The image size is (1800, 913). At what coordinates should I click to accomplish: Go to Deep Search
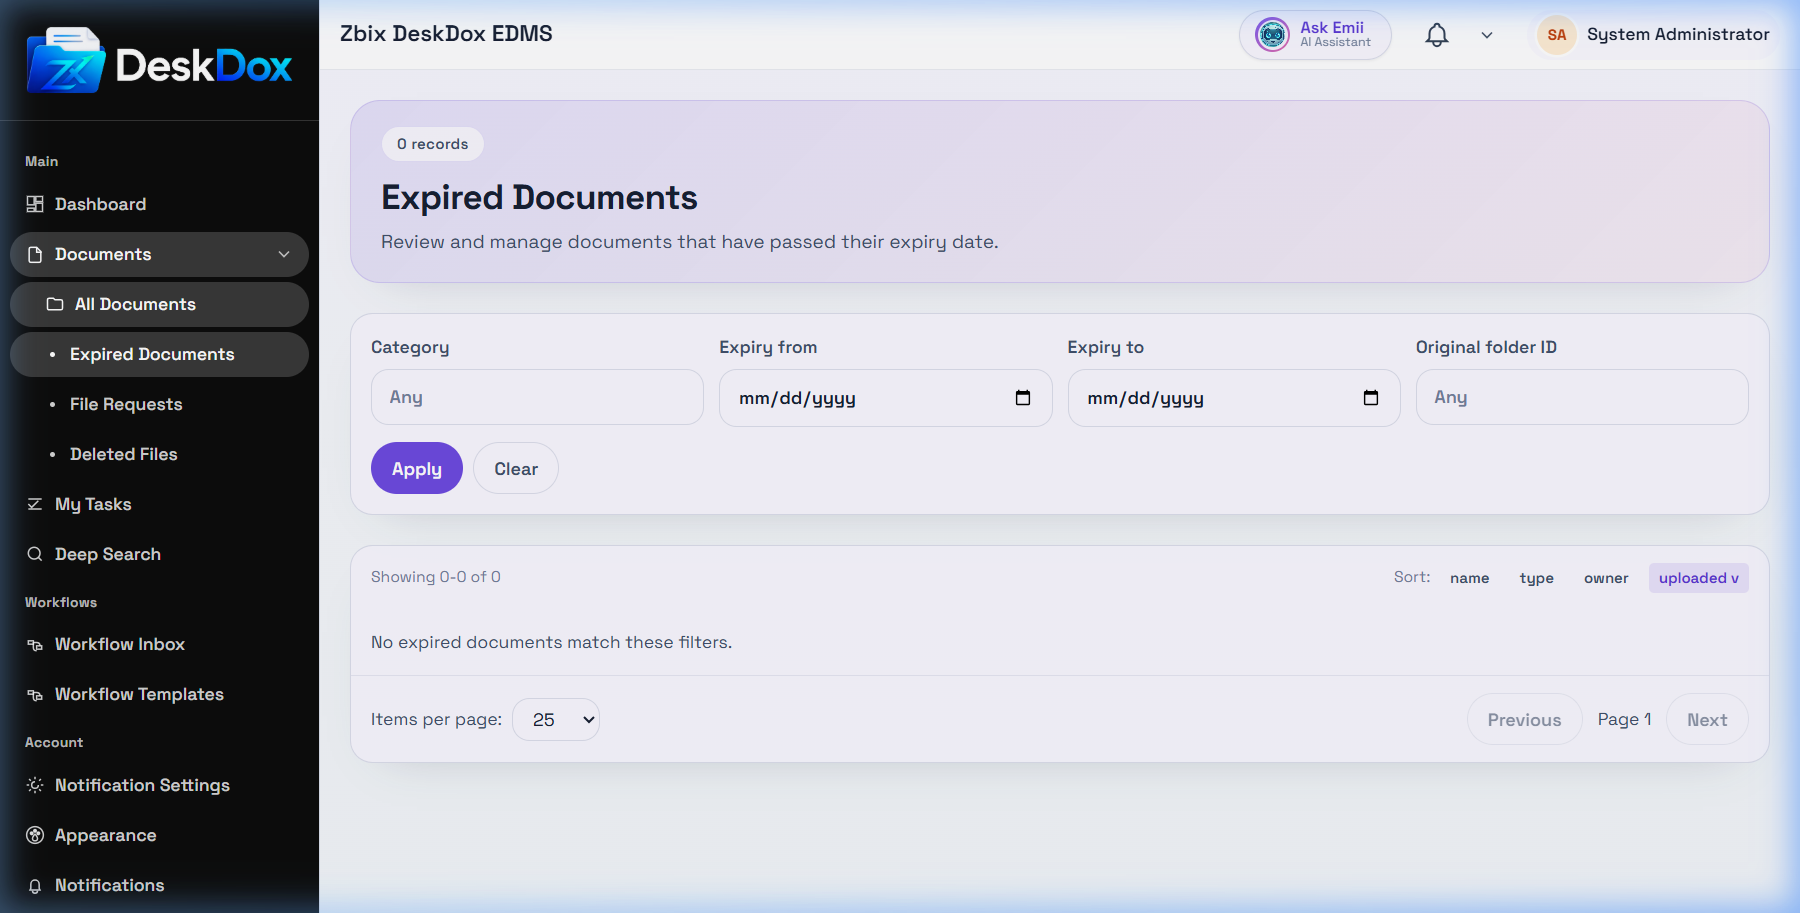(160, 554)
